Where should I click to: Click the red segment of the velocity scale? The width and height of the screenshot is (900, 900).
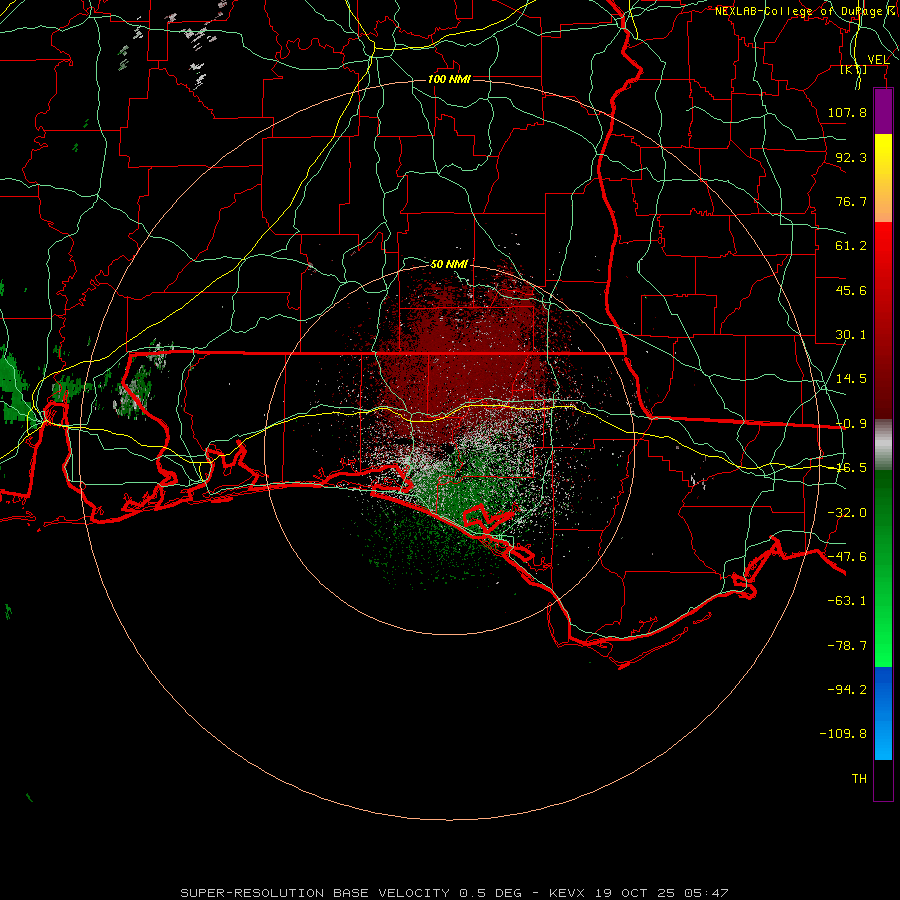(883, 320)
